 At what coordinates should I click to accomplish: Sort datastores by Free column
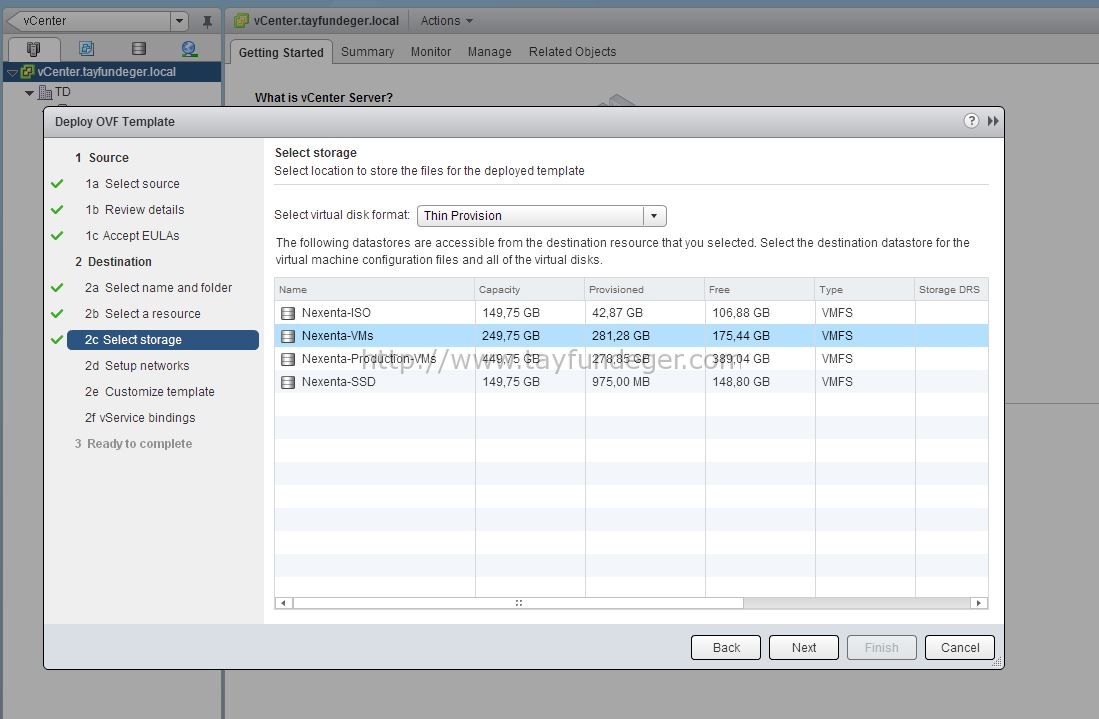tap(760, 289)
